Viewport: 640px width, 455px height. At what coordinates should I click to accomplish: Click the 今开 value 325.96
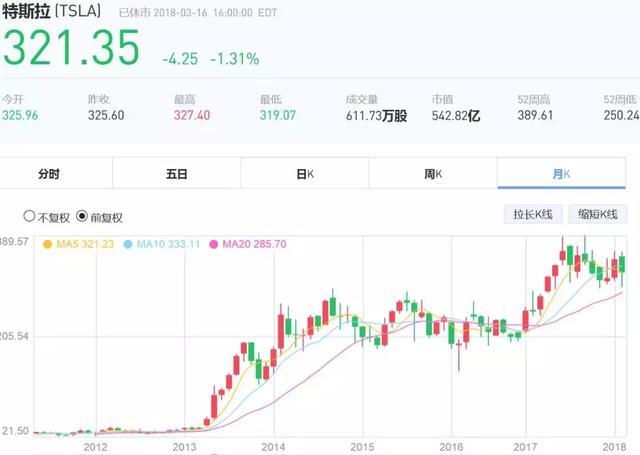point(20,115)
